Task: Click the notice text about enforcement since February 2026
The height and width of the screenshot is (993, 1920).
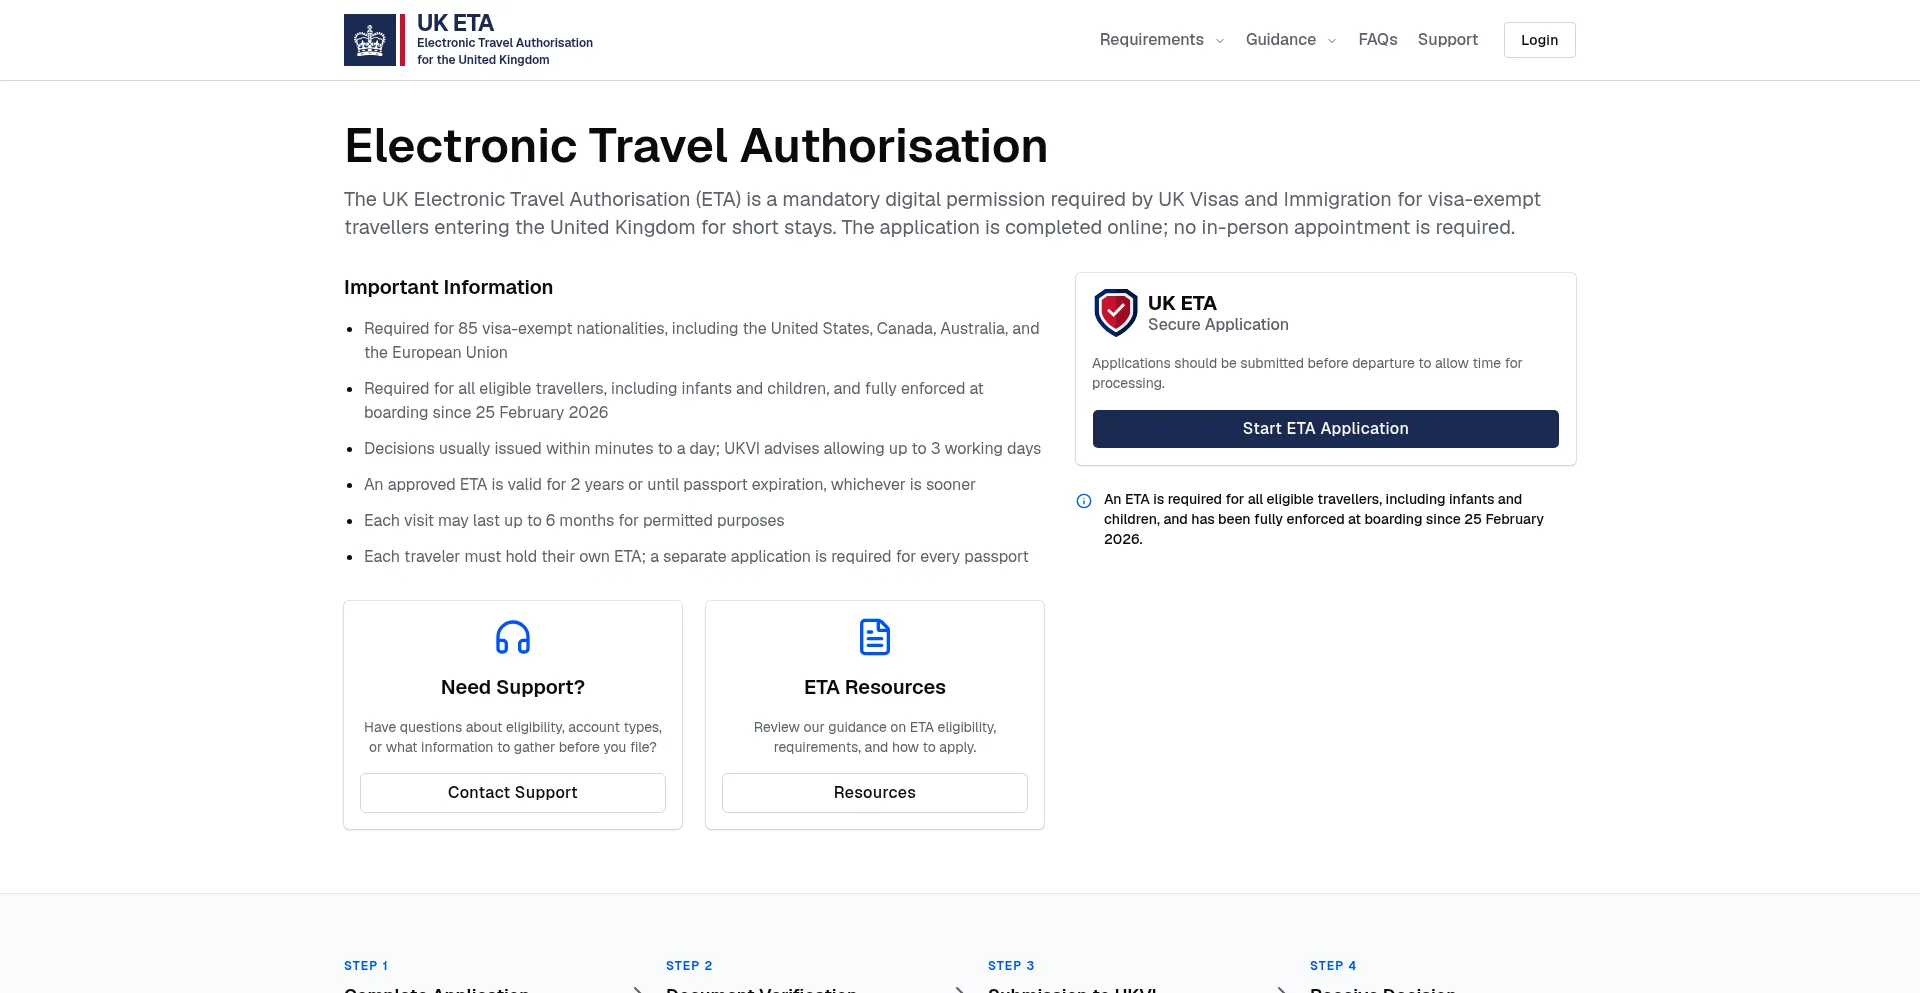Action: tap(1324, 519)
